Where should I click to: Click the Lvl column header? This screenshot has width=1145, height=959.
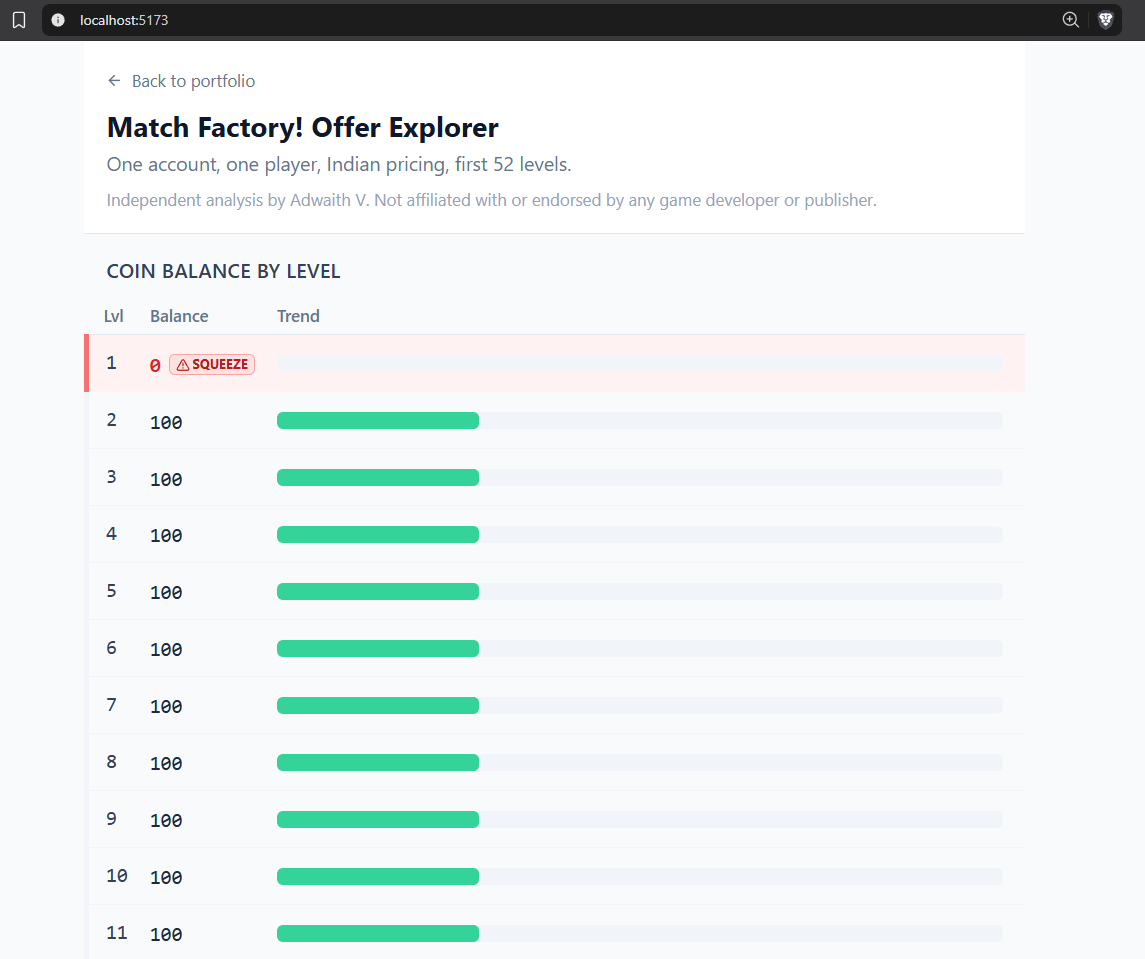click(x=113, y=316)
